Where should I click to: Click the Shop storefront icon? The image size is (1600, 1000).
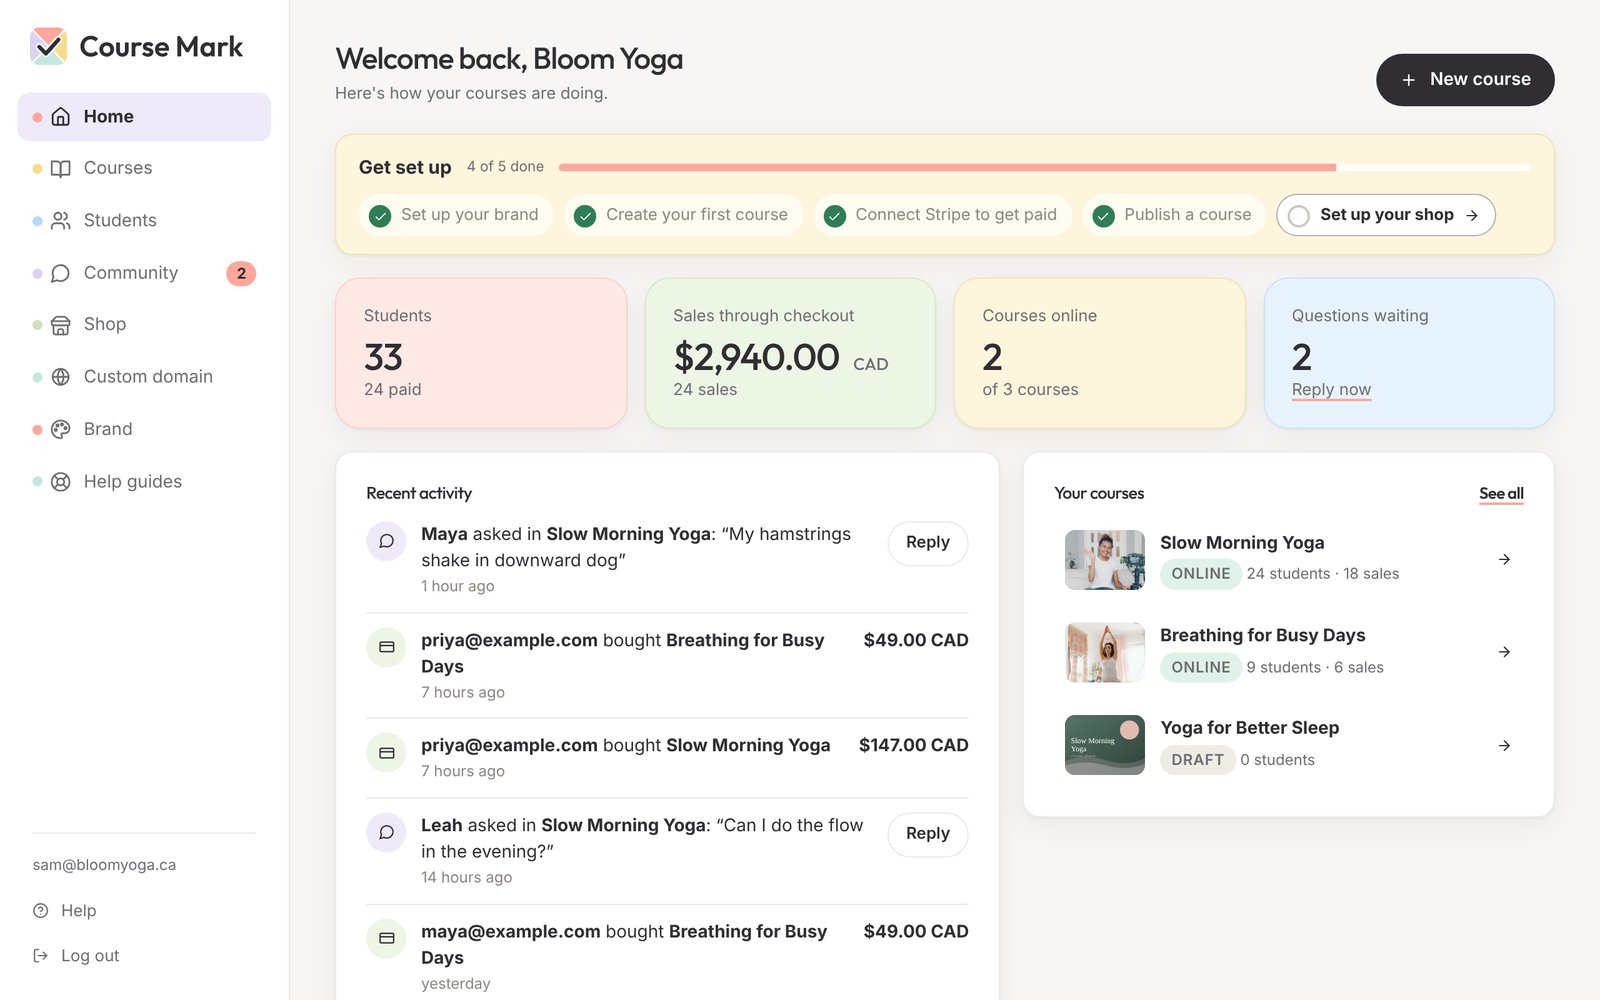pyautogui.click(x=61, y=325)
